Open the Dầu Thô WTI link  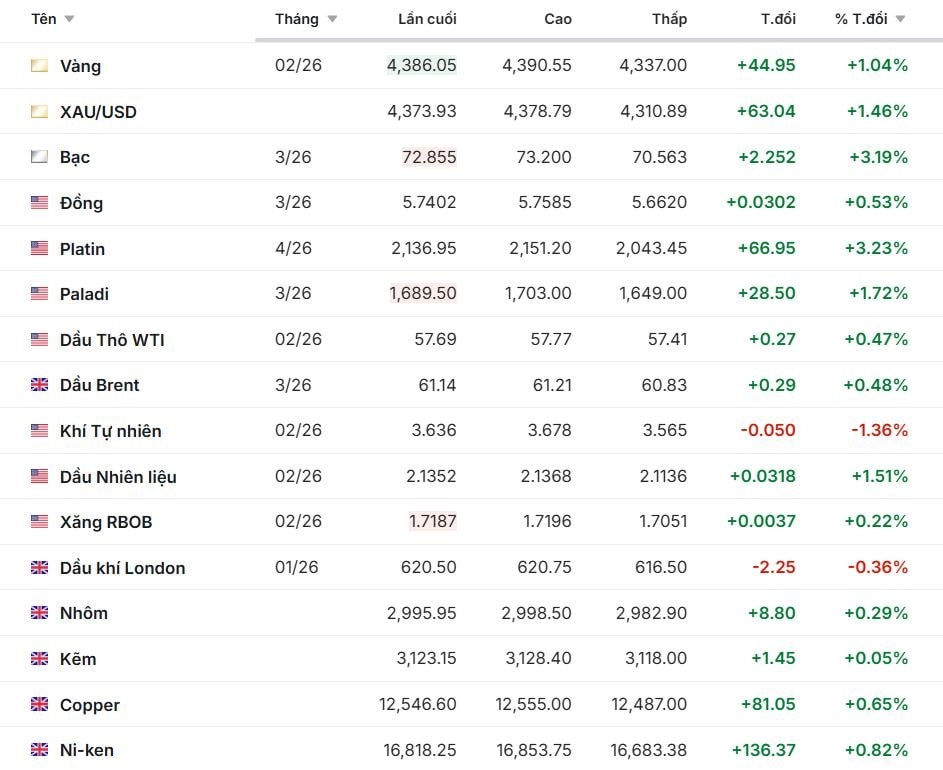click(x=112, y=340)
